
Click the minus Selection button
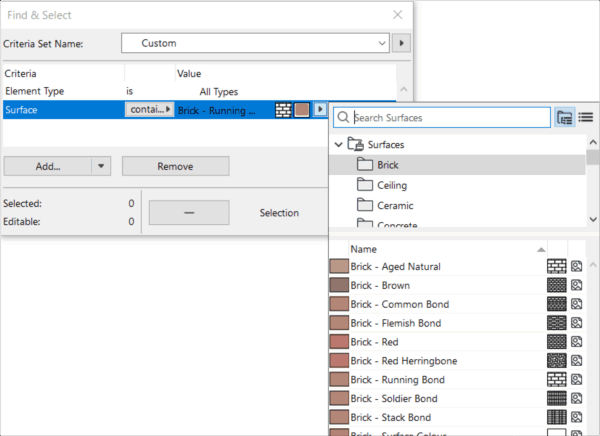(189, 212)
